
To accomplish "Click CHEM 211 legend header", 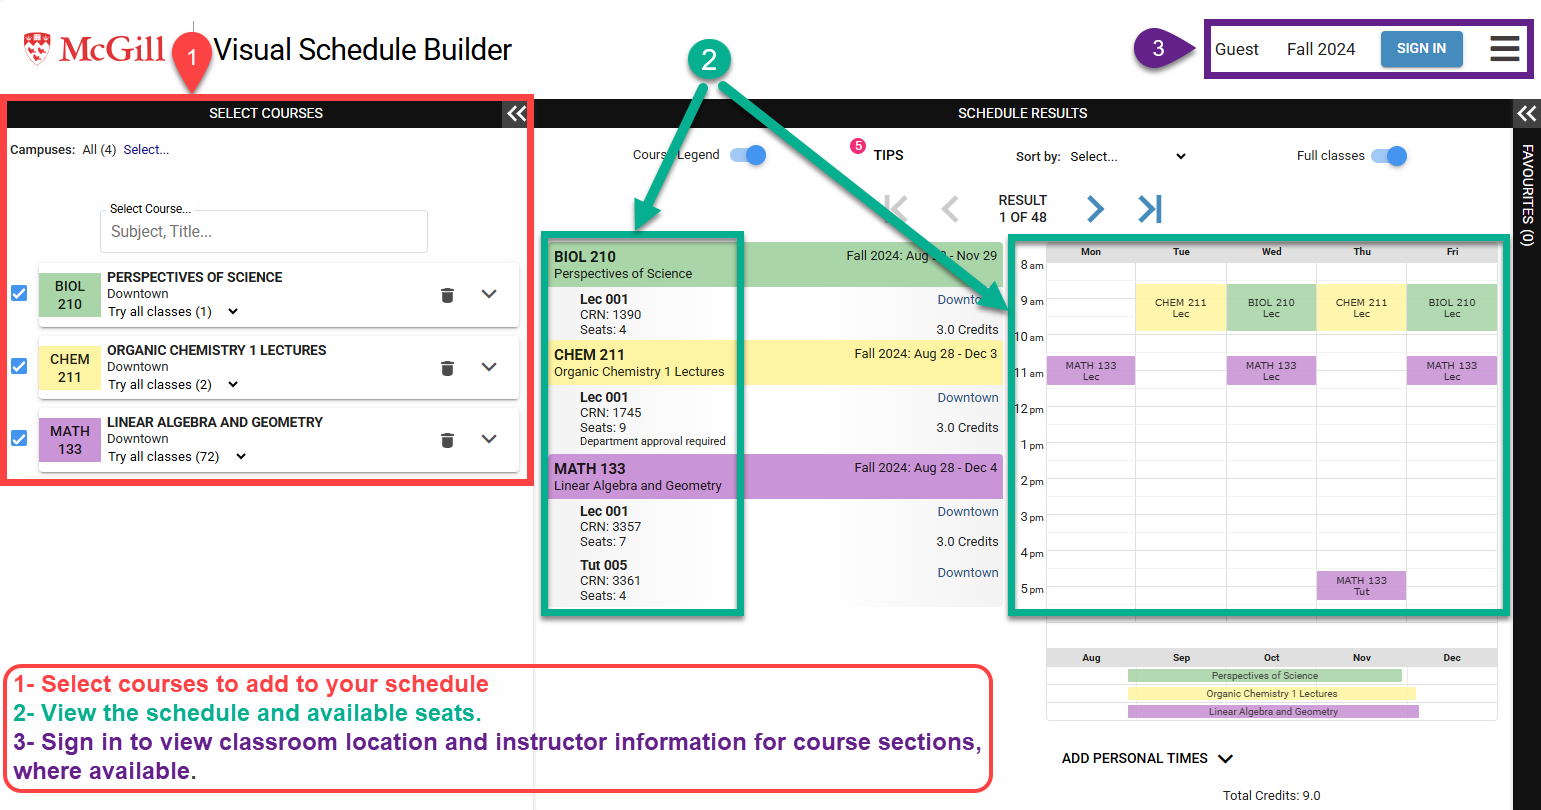I will (x=774, y=363).
